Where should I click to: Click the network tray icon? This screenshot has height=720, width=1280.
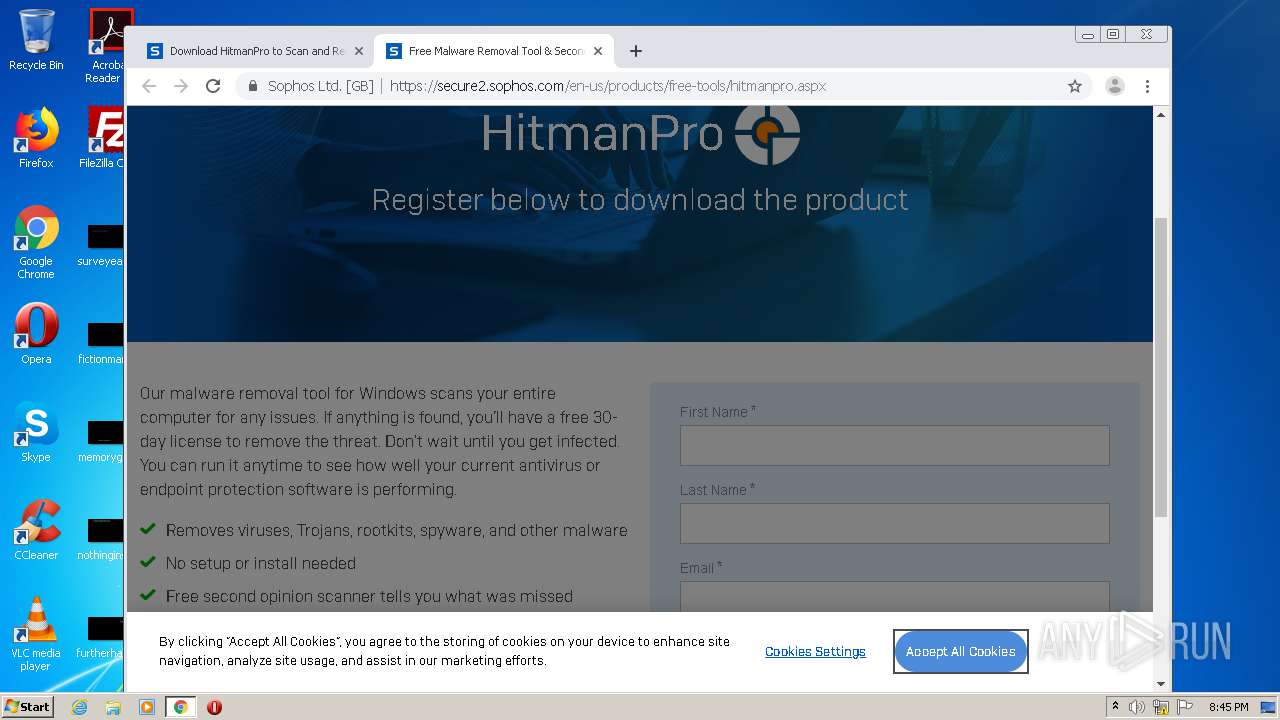tap(1161, 707)
